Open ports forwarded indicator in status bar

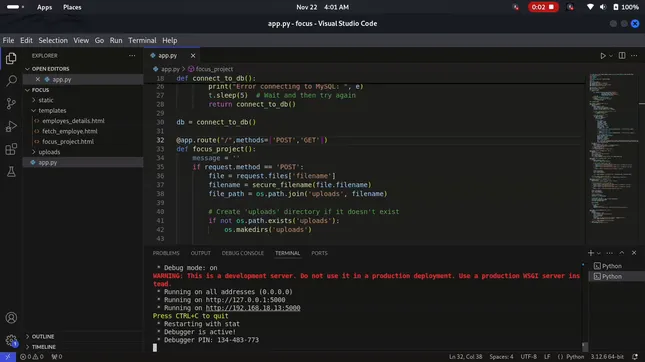(x=57, y=357)
